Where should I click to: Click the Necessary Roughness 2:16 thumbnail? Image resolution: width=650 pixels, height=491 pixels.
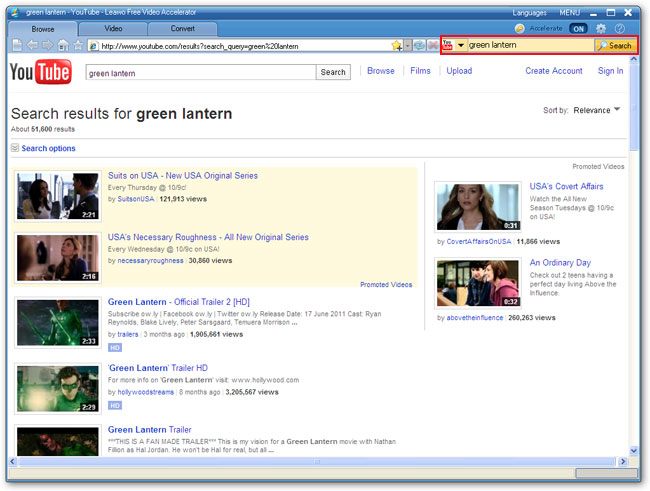(58, 258)
